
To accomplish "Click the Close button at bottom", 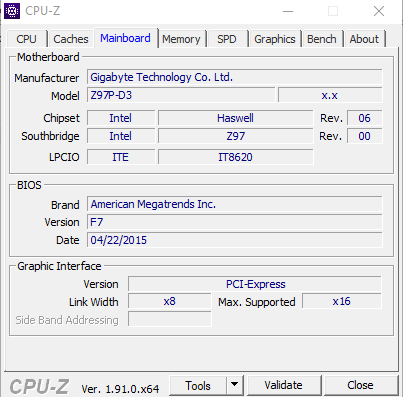I will 361,385.
